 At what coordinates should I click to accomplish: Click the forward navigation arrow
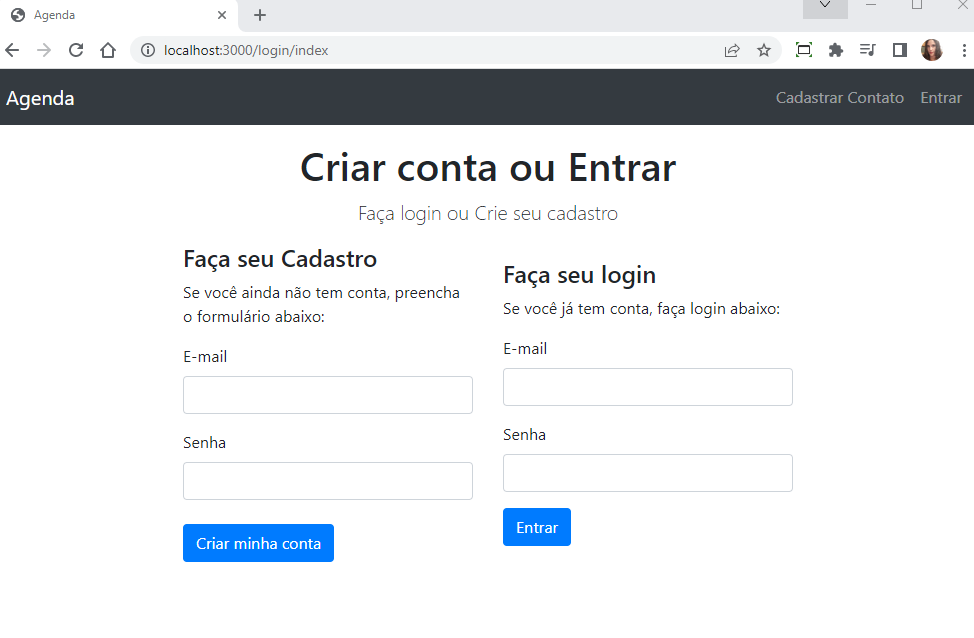pyautogui.click(x=43, y=49)
